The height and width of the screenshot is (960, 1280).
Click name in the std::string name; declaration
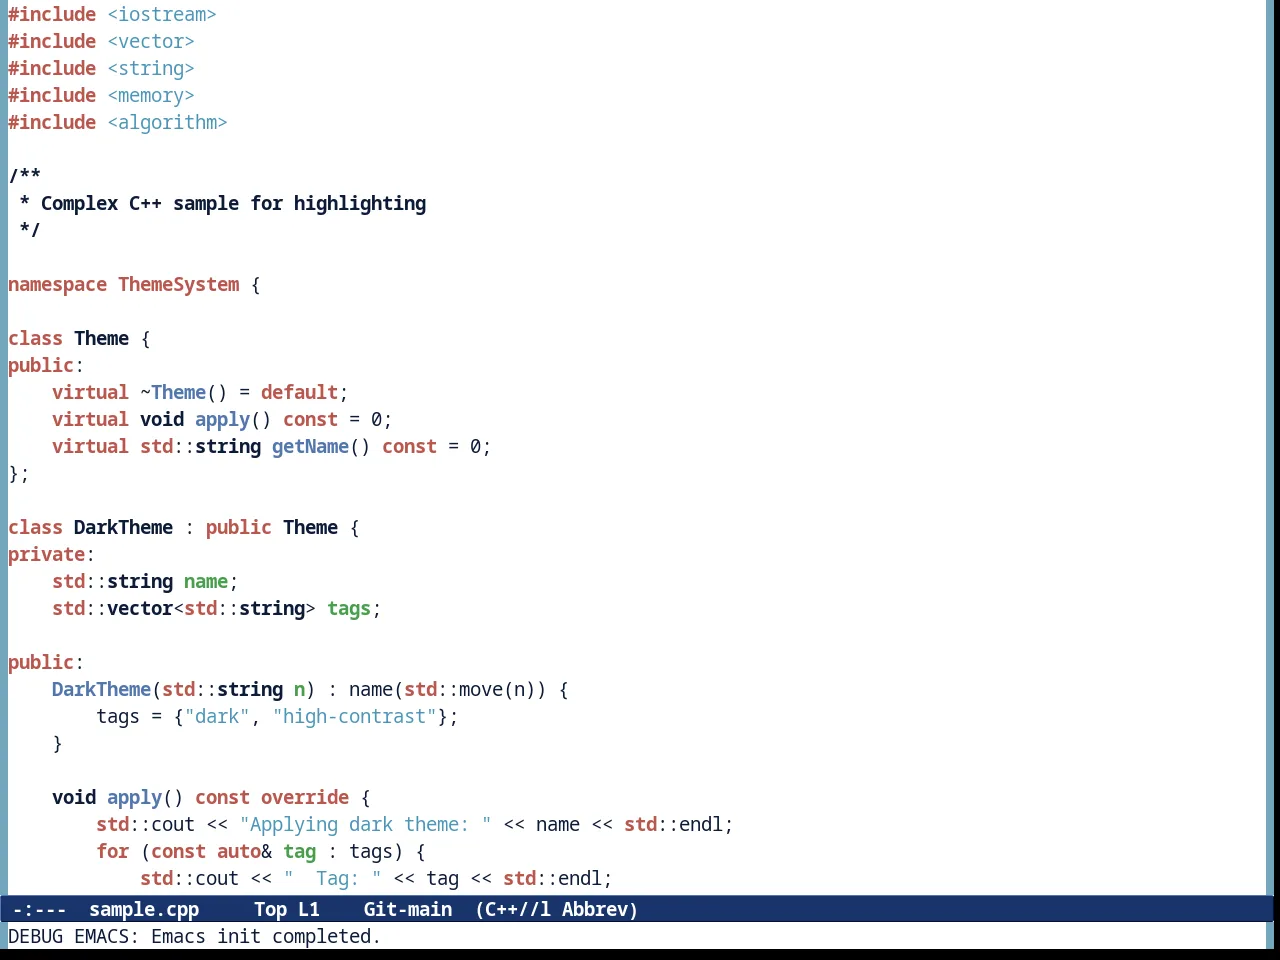coord(206,581)
